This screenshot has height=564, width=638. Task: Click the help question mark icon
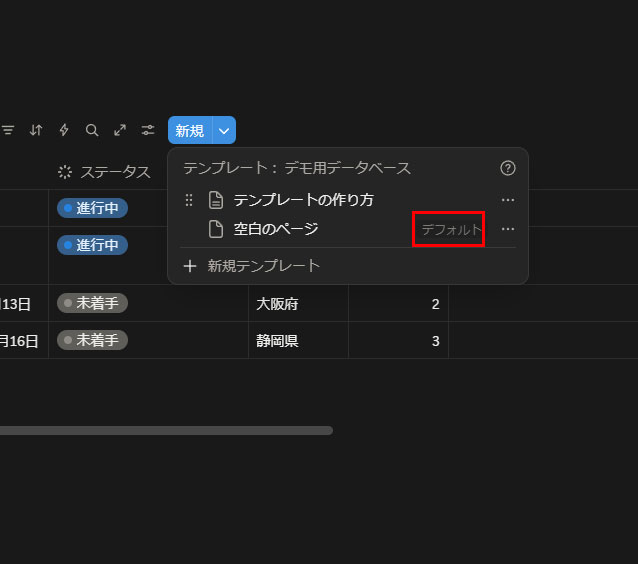507,168
